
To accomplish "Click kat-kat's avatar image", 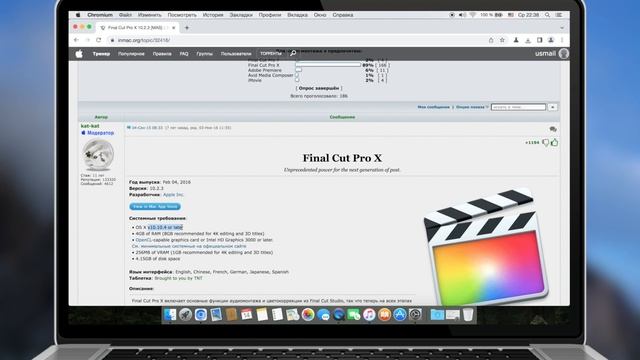I will coord(98,155).
